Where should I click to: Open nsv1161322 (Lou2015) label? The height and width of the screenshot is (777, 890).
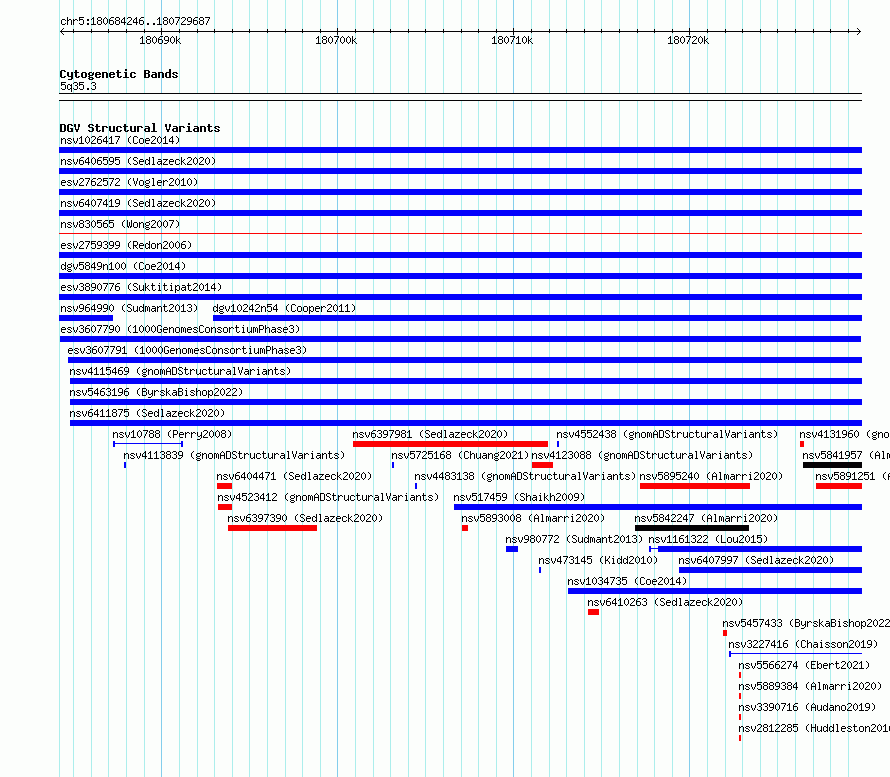click(x=708, y=539)
